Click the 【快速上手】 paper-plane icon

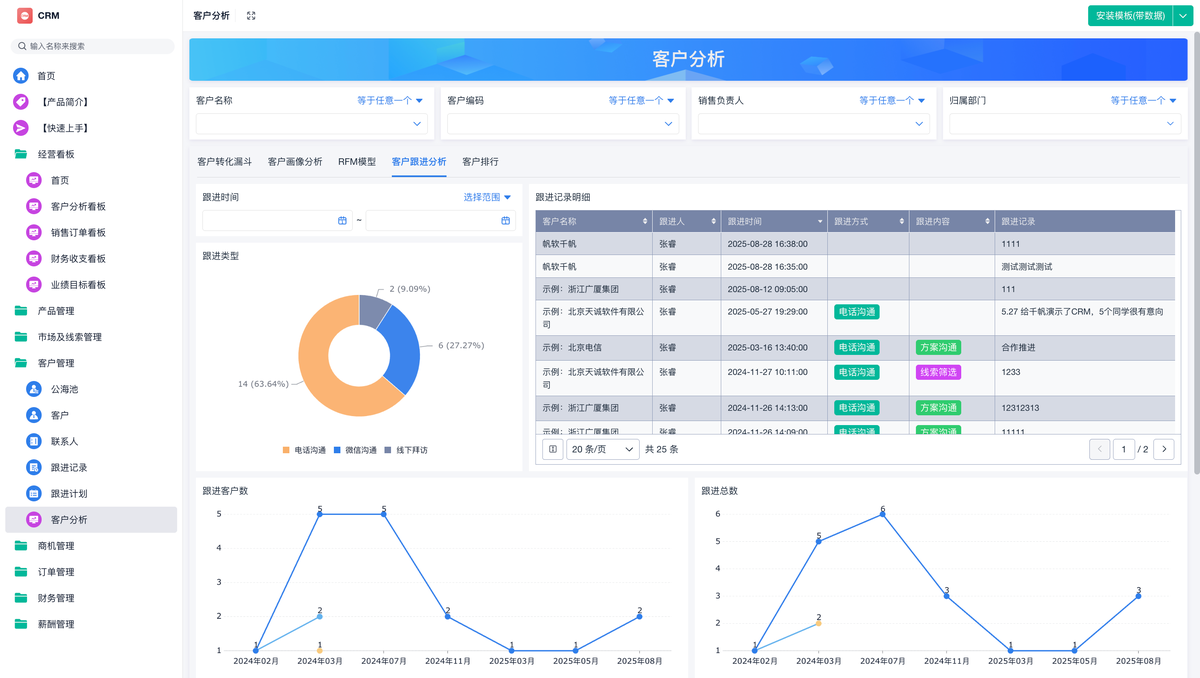pyautogui.click(x=21, y=128)
